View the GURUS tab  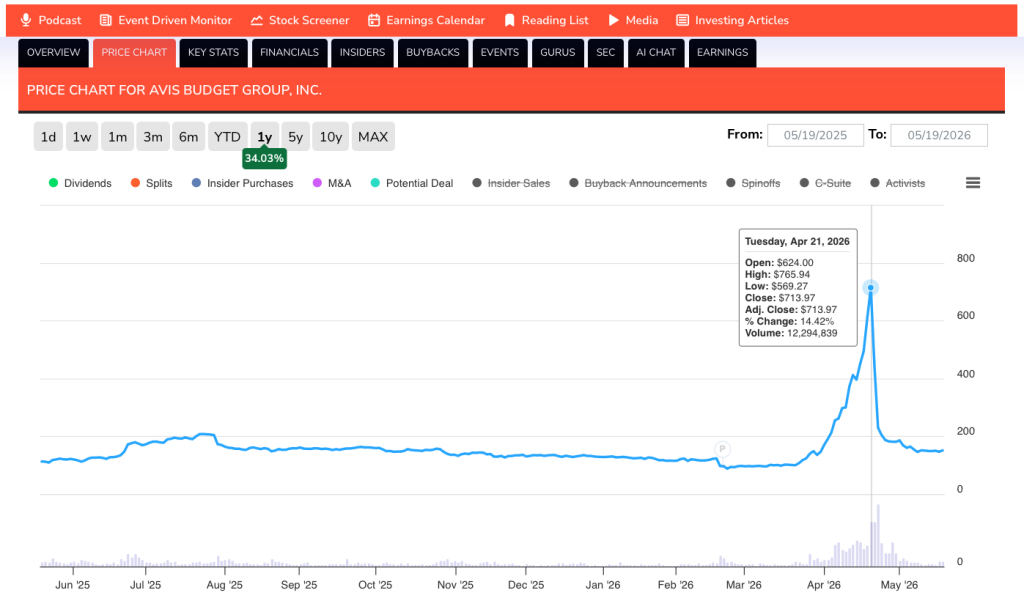click(x=558, y=52)
